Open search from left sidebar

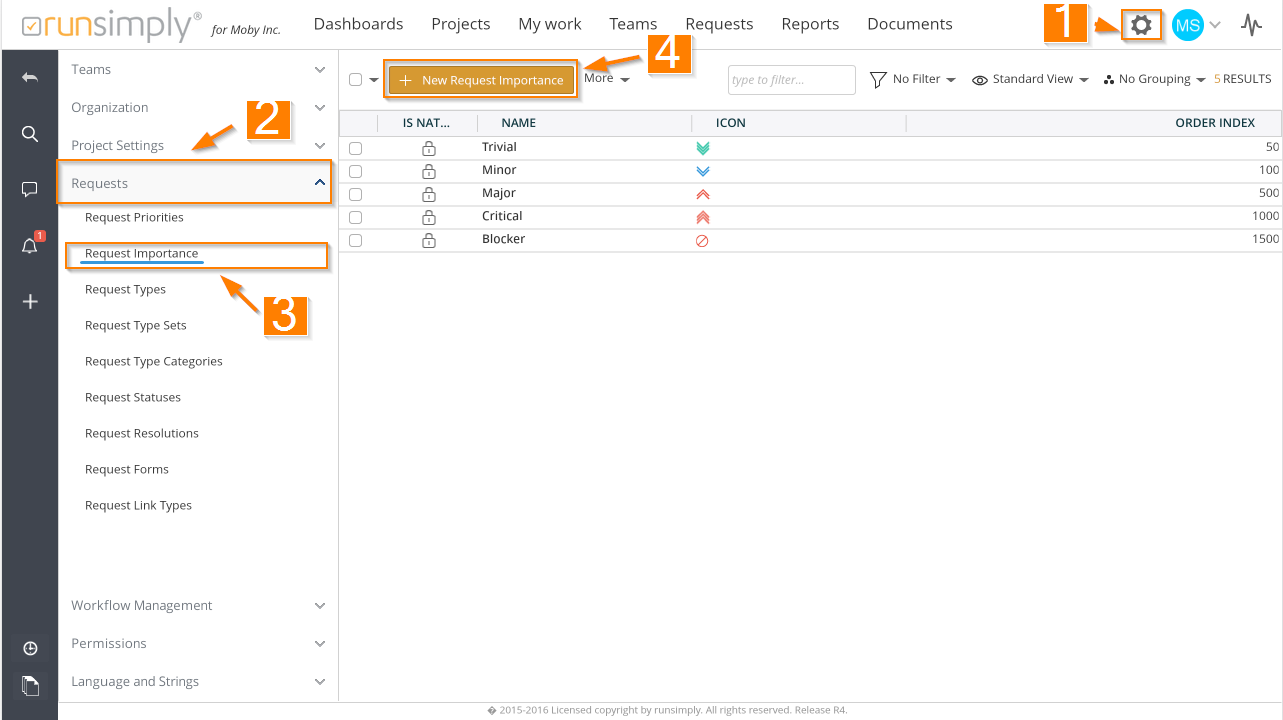[30, 134]
